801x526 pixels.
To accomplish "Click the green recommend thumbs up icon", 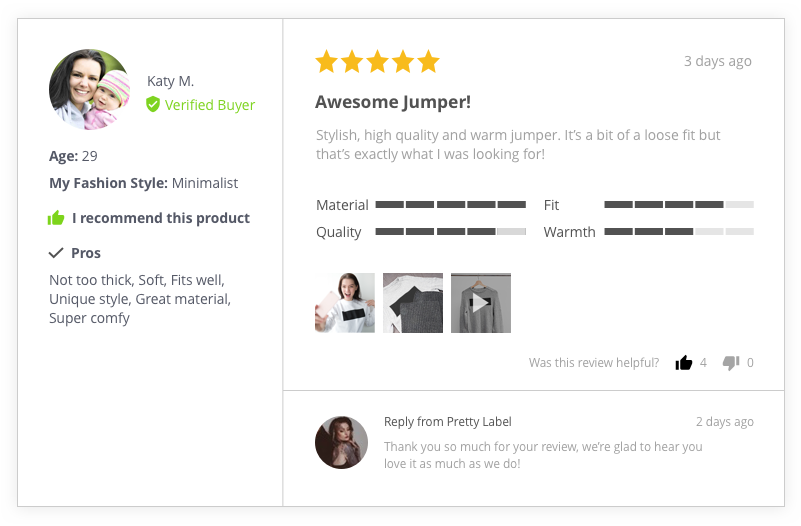I will point(56,218).
